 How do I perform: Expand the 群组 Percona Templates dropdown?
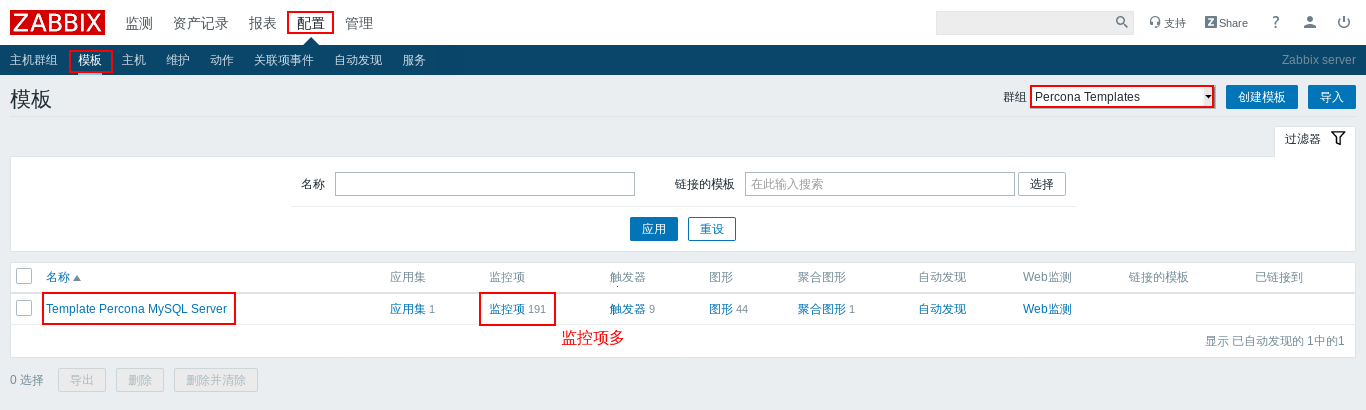pos(1122,97)
